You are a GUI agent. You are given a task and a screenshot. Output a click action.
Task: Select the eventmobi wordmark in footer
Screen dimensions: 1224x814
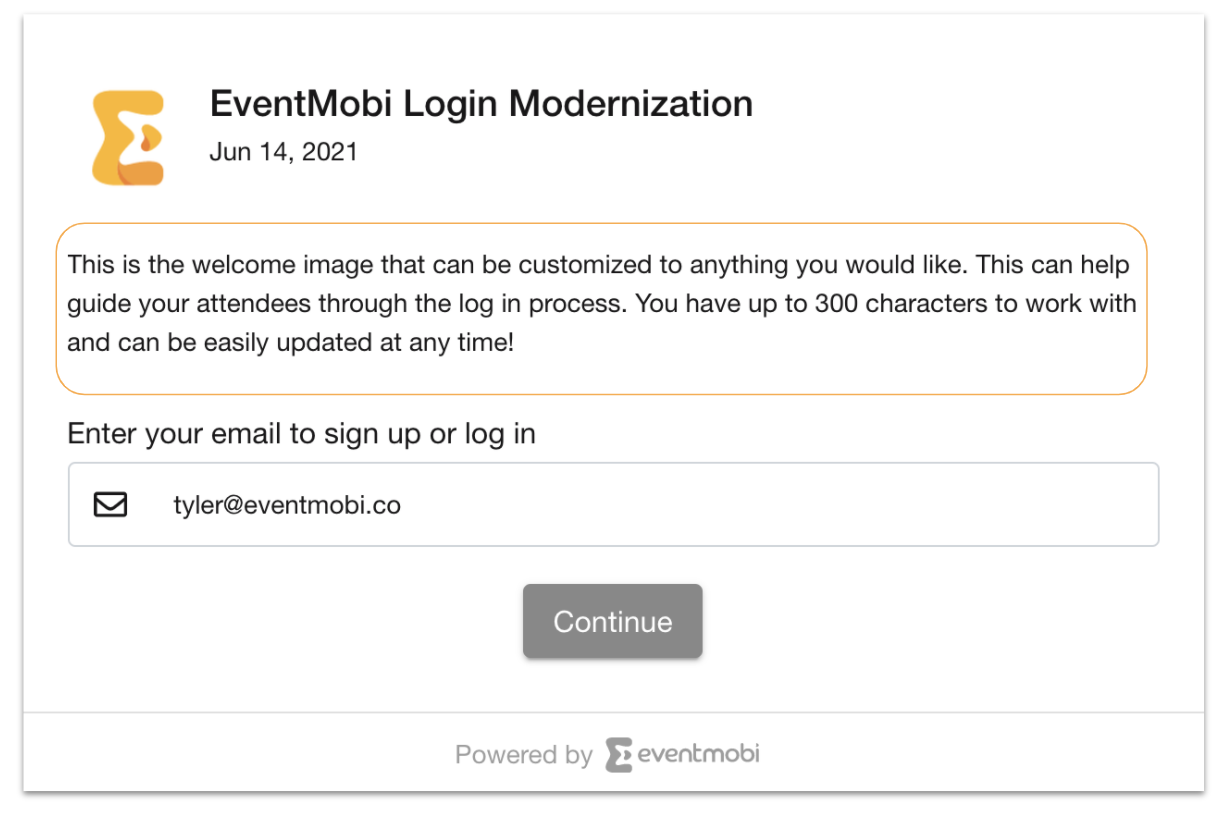698,753
